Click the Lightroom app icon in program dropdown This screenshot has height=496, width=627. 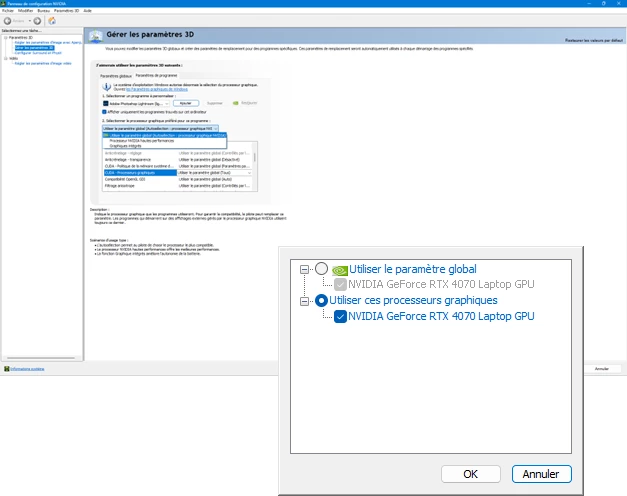(x=106, y=103)
